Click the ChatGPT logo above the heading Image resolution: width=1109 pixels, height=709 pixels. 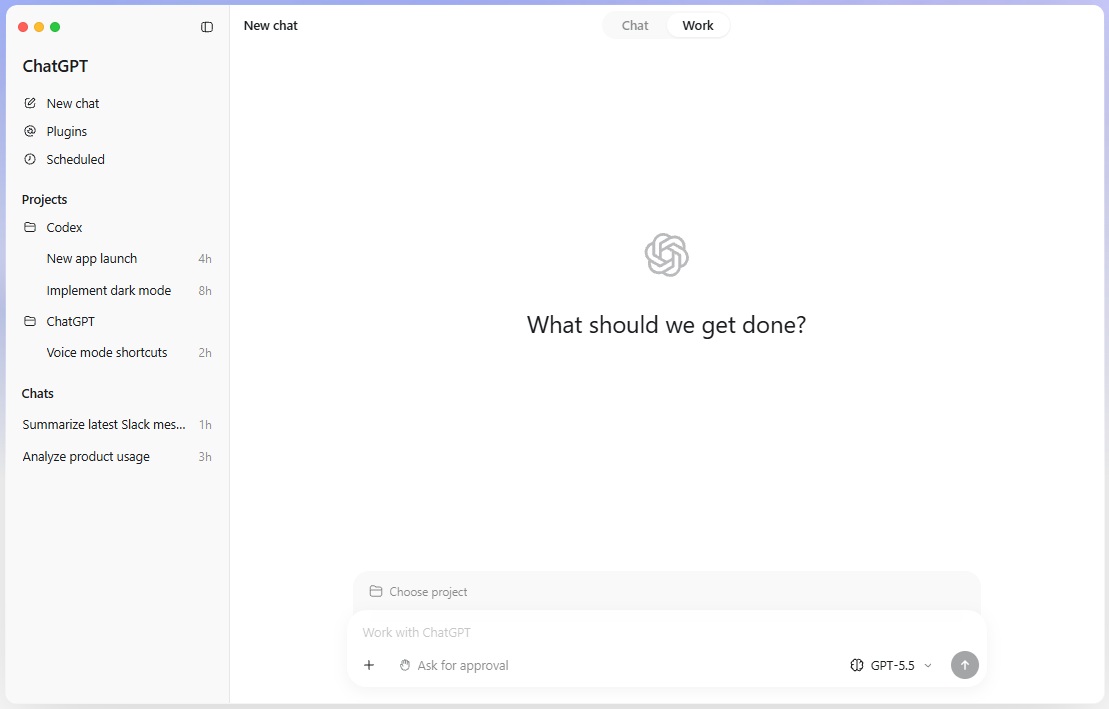pos(666,255)
